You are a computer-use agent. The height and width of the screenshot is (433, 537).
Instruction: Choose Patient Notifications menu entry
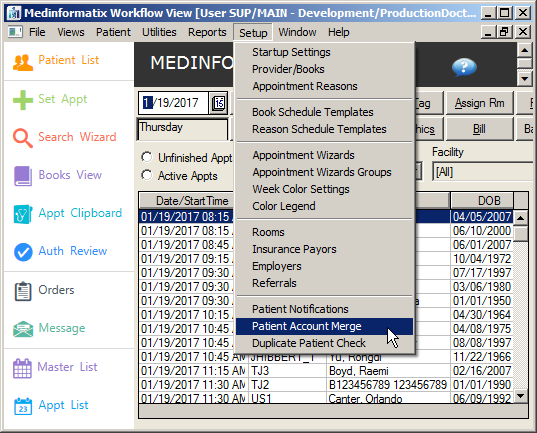point(324,309)
